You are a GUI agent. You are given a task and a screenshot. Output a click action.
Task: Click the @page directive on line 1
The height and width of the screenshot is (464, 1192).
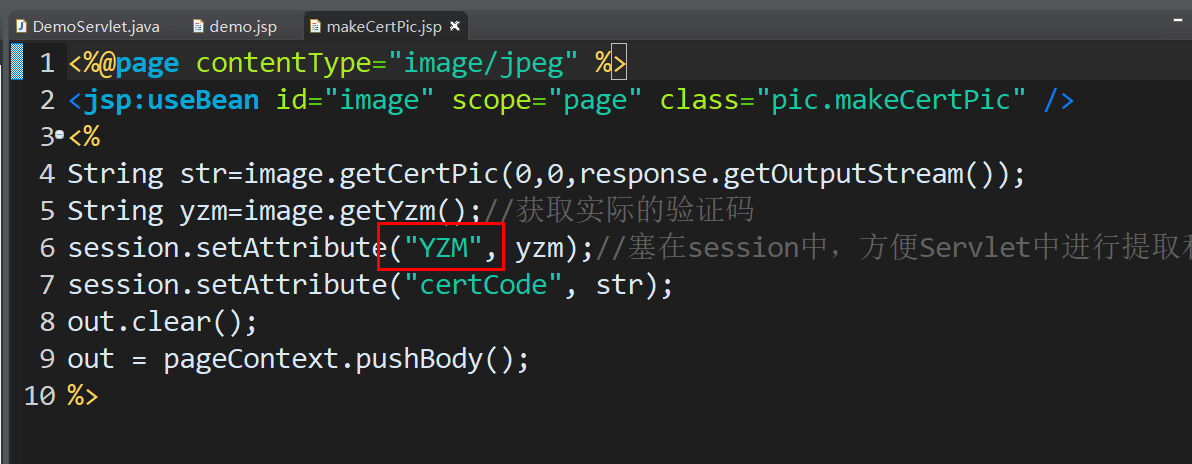(140, 63)
